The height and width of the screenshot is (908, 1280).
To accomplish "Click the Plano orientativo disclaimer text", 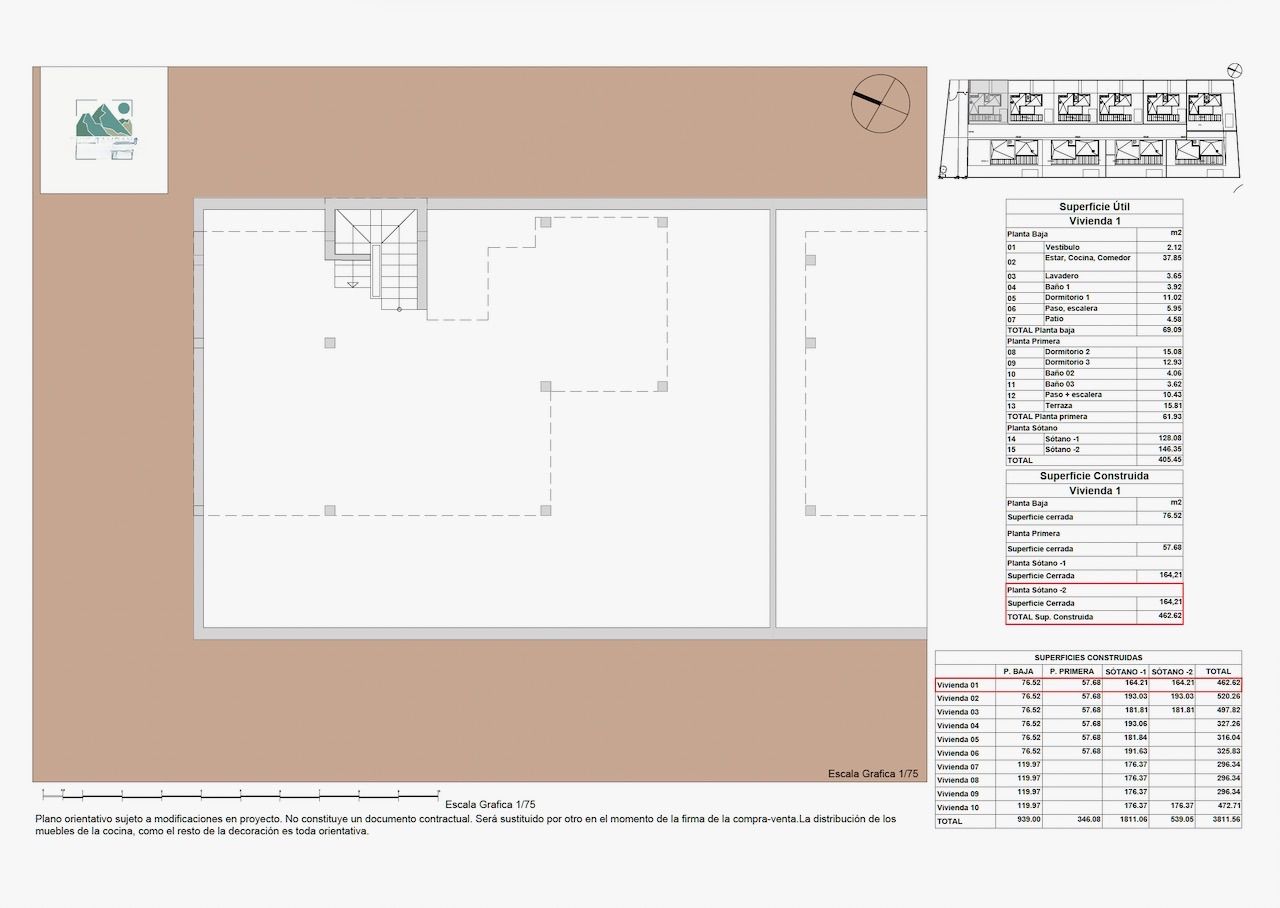I will tap(465, 824).
